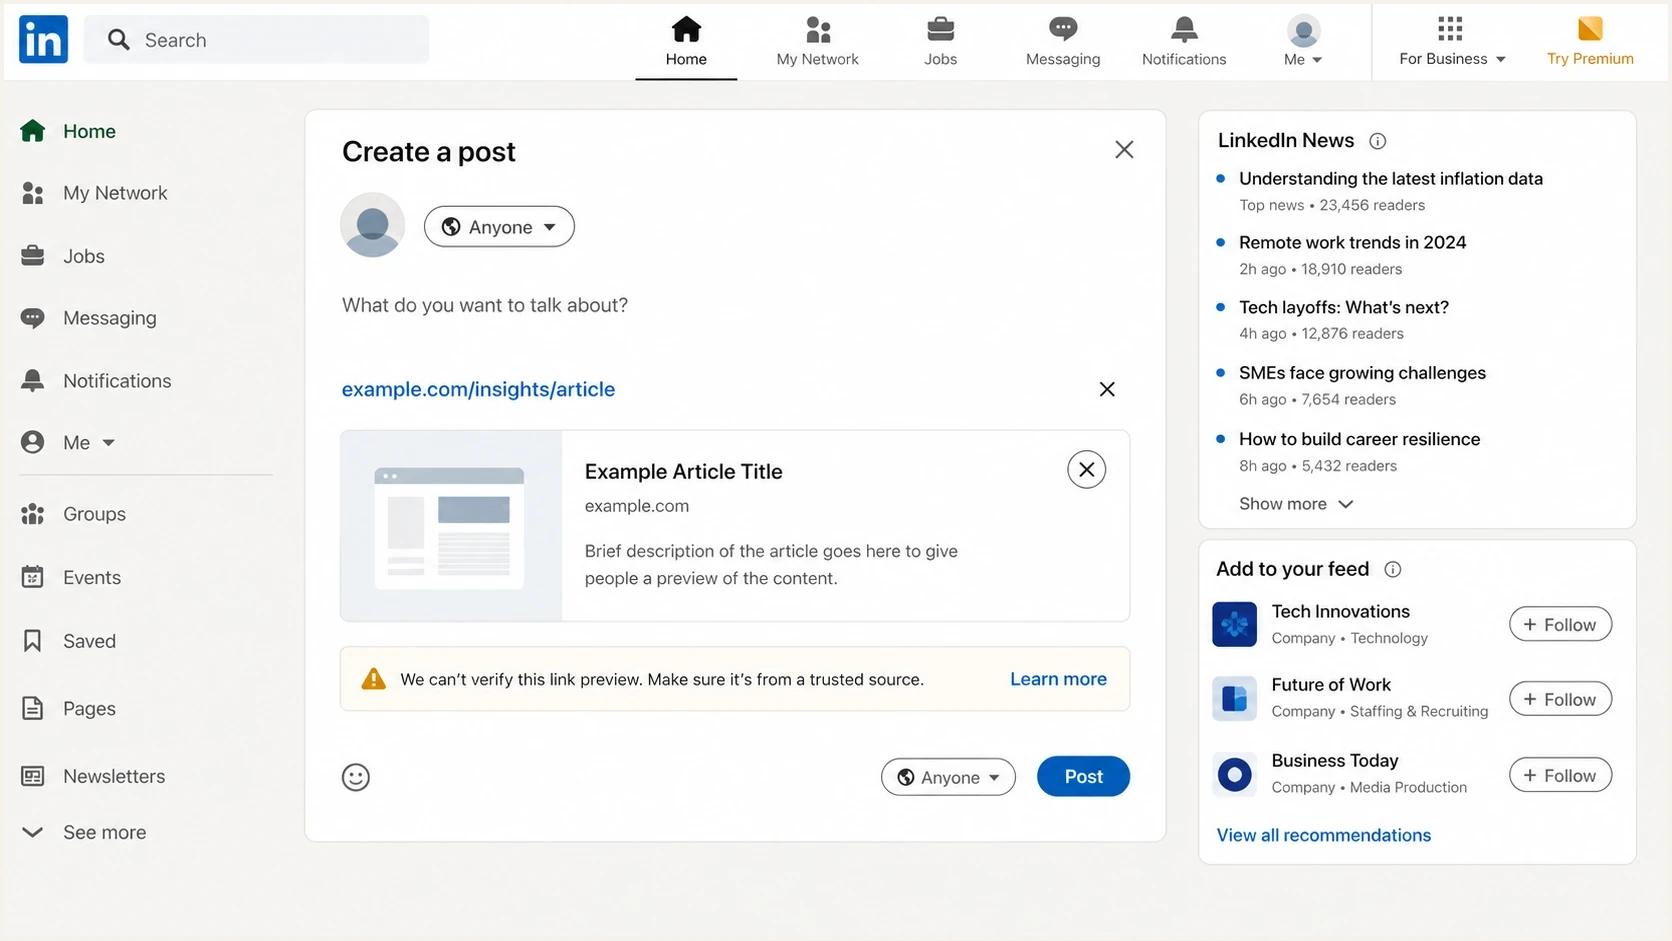Follow Business Today
The width and height of the screenshot is (1672, 941).
click(1560, 775)
